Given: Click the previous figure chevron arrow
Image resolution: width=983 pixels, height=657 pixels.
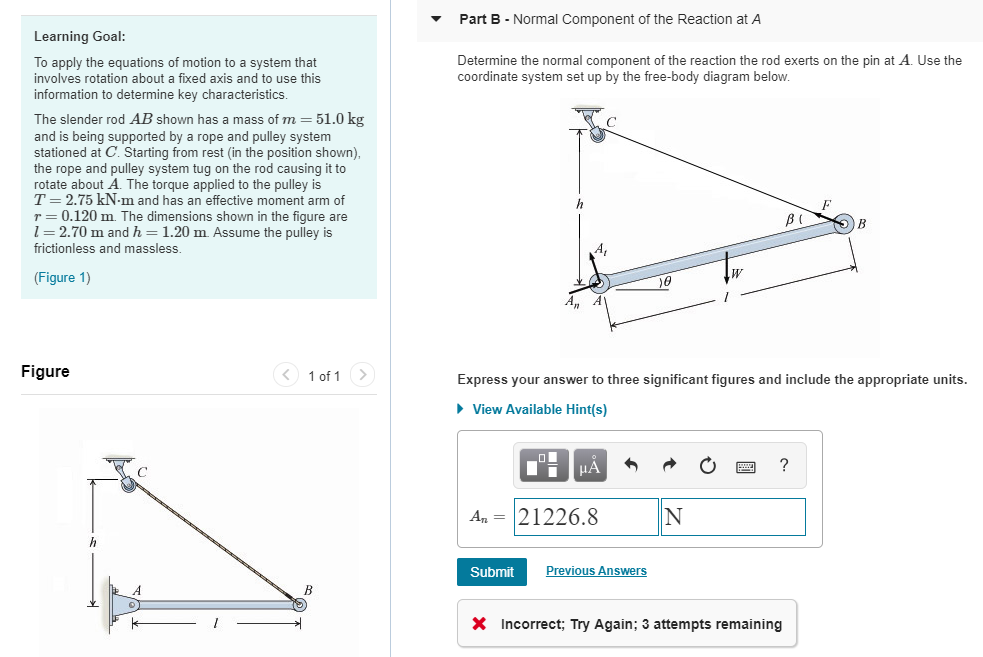Looking at the screenshot, I should (x=286, y=374).
